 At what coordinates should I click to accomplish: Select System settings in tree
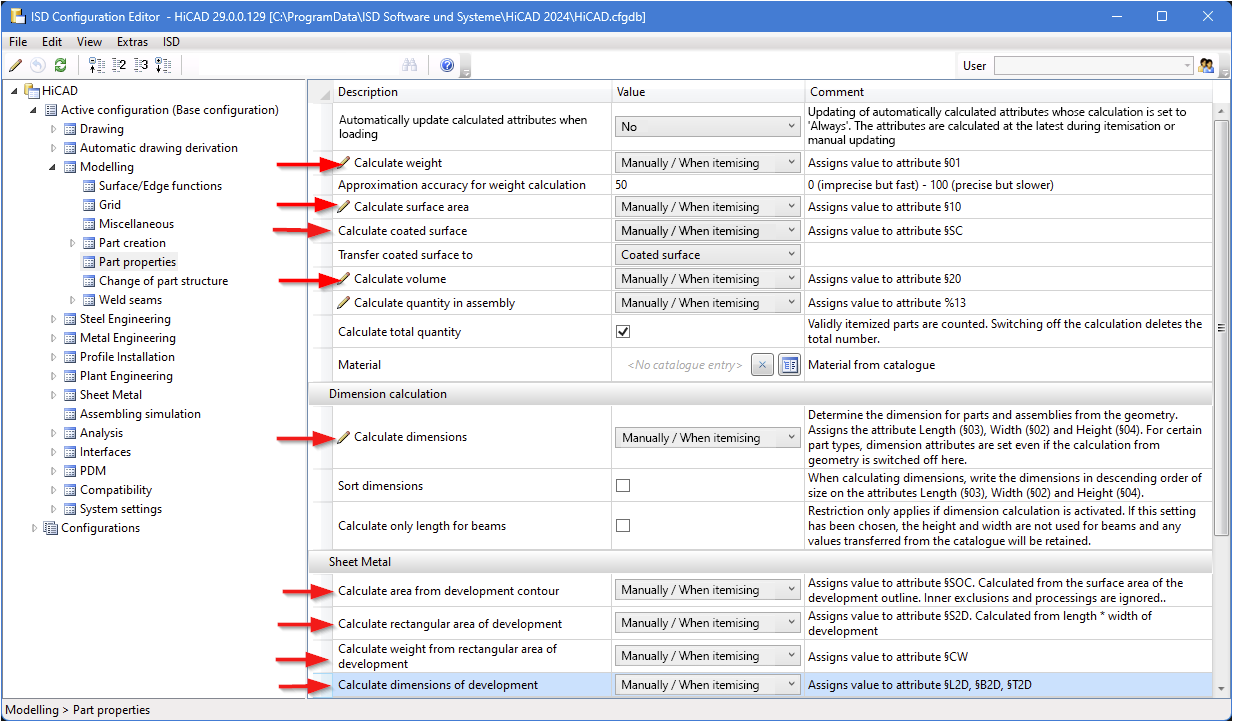121,509
